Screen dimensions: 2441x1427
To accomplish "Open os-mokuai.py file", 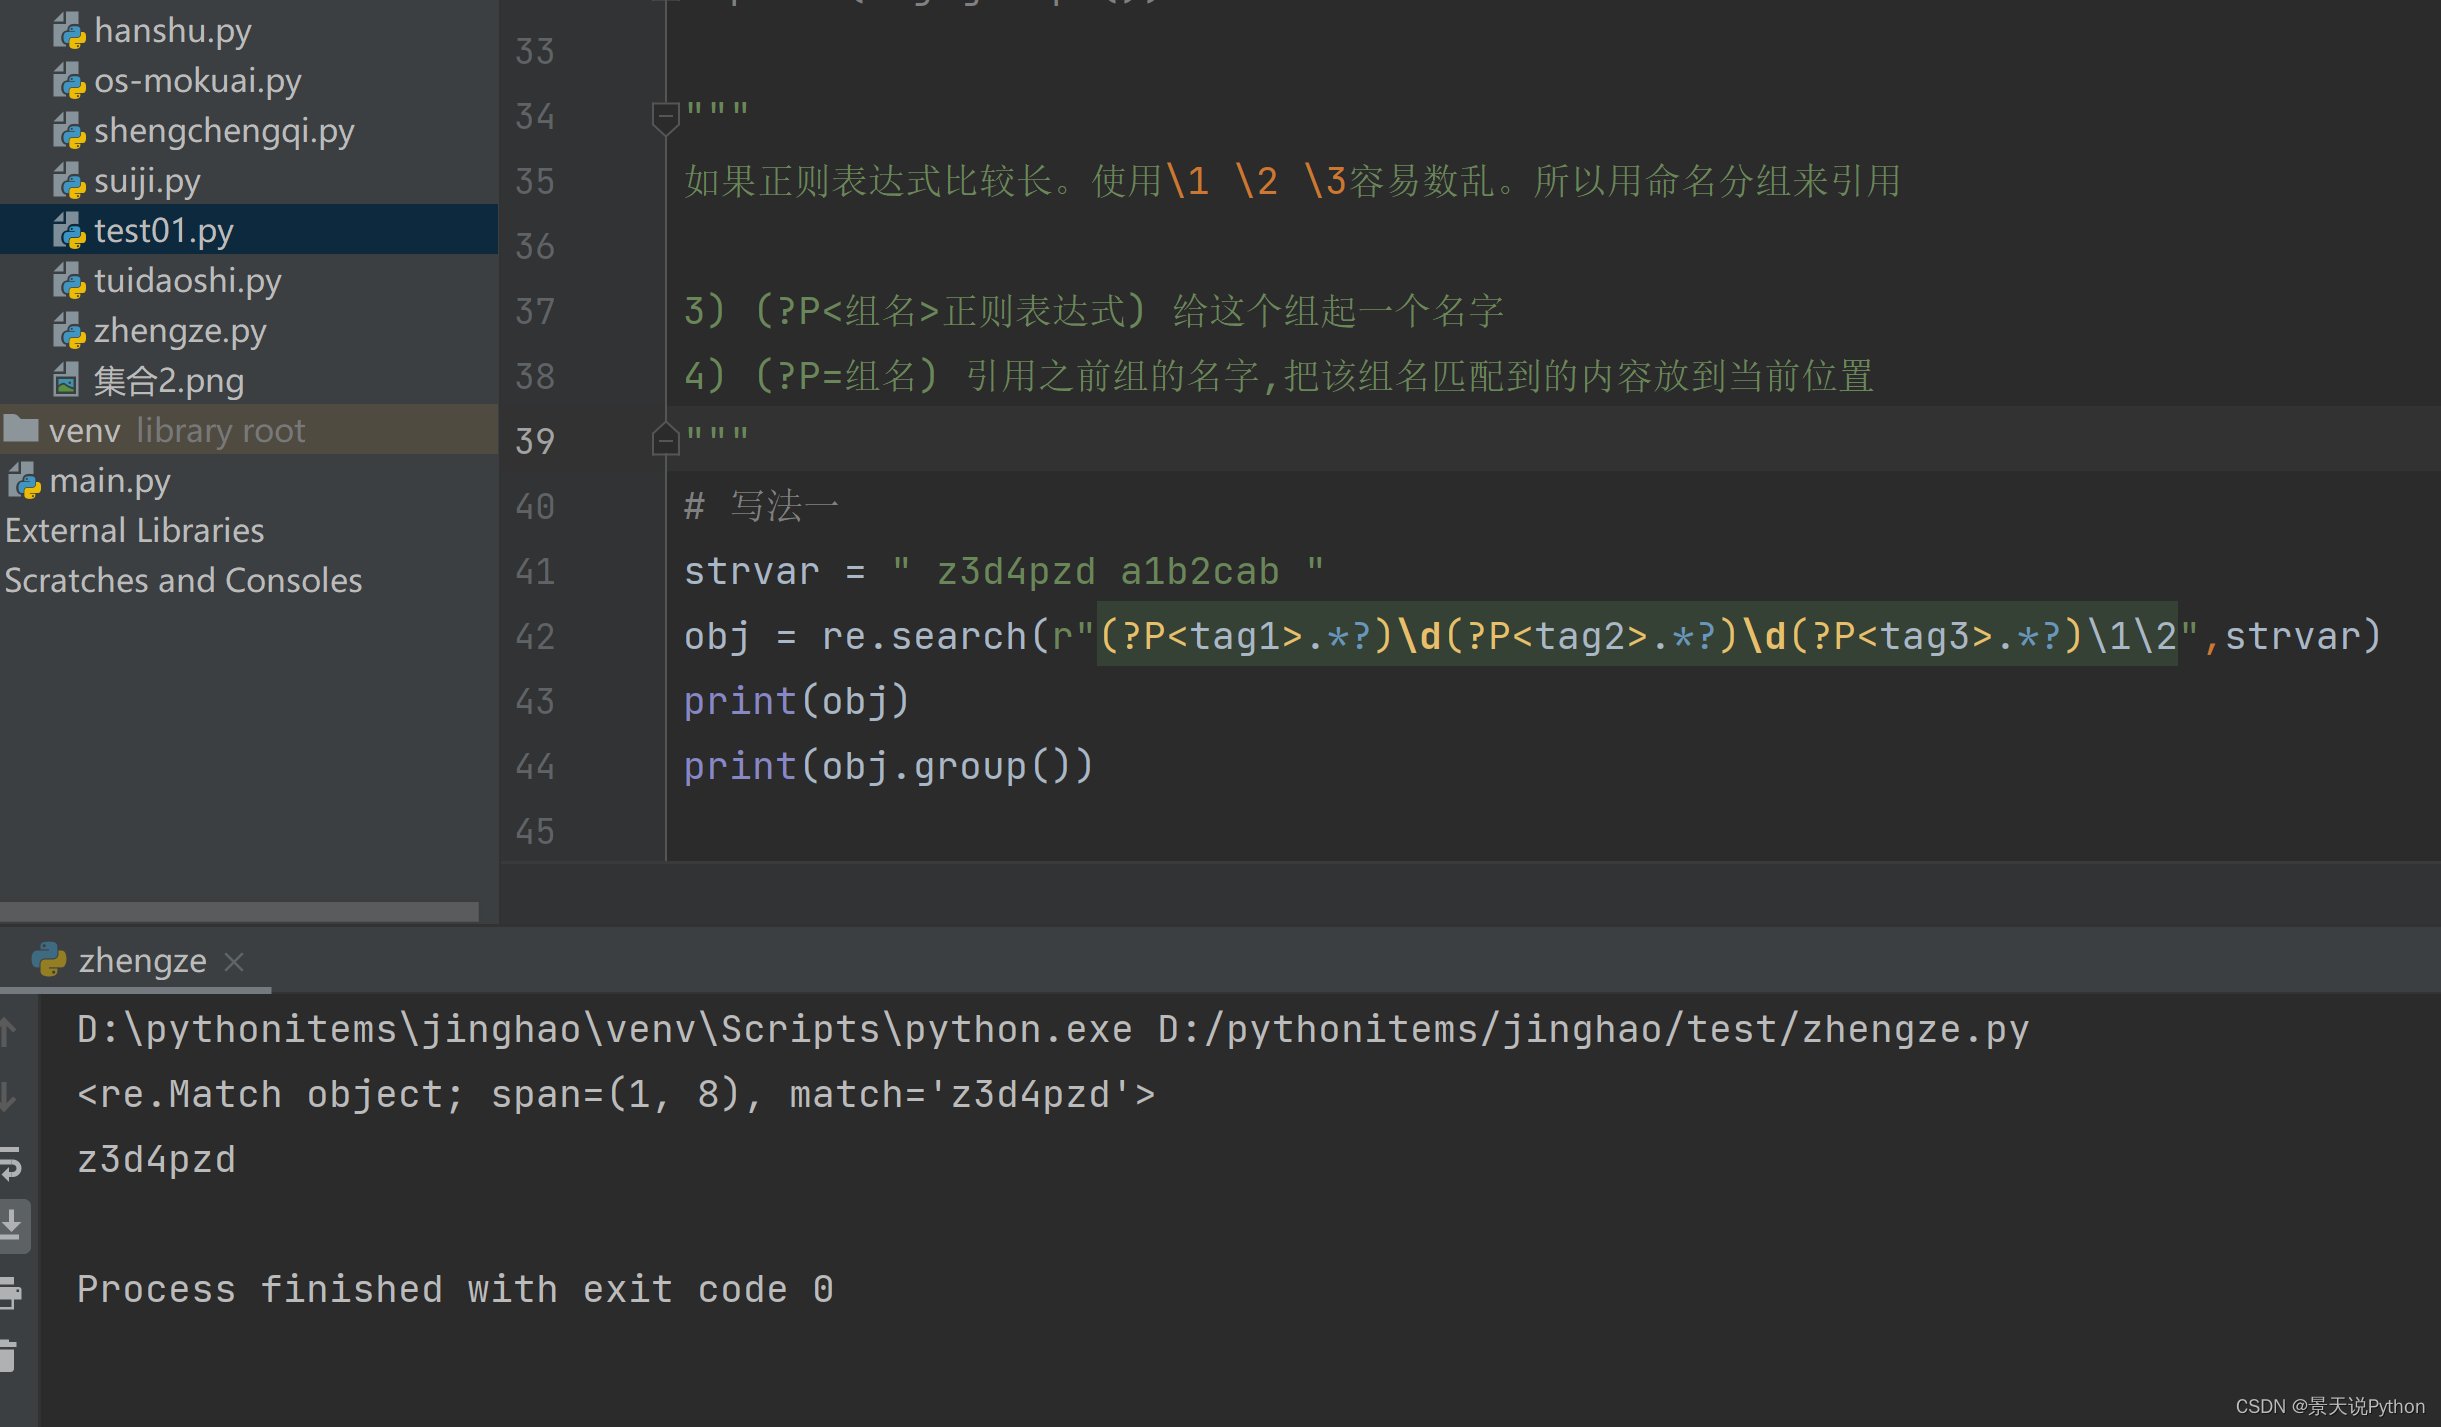I will [x=197, y=81].
